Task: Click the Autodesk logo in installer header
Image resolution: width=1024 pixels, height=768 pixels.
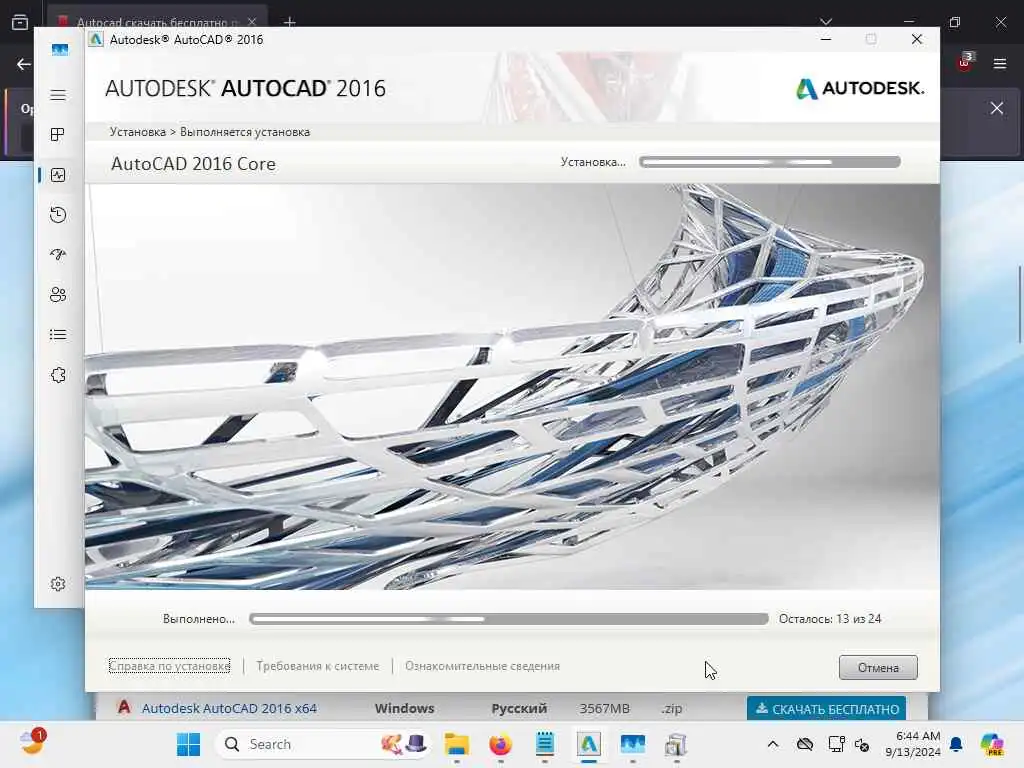Action: point(859,88)
